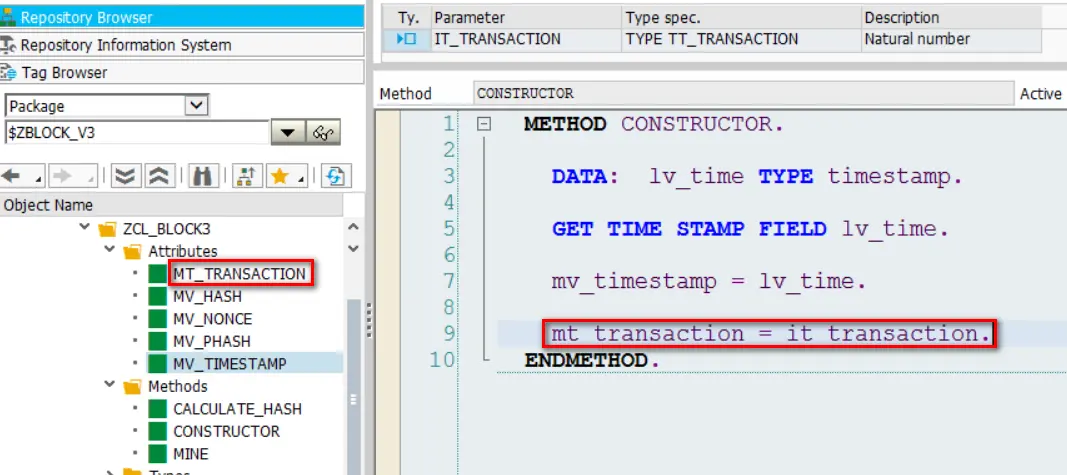
Task: Click the Description column header
Action: click(951, 18)
